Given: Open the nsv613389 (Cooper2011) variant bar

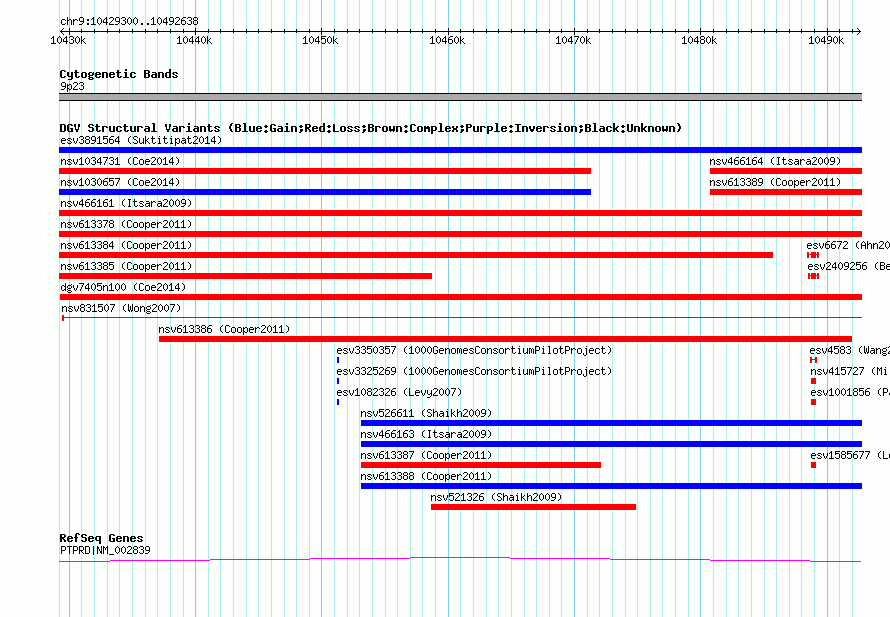Looking at the screenshot, I should click(786, 192).
